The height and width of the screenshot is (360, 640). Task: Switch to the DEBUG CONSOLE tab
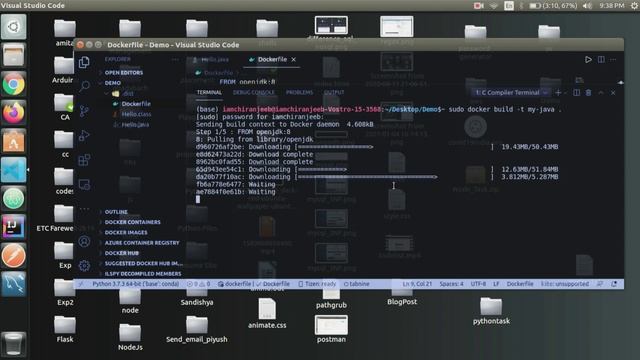pyautogui.click(x=253, y=93)
